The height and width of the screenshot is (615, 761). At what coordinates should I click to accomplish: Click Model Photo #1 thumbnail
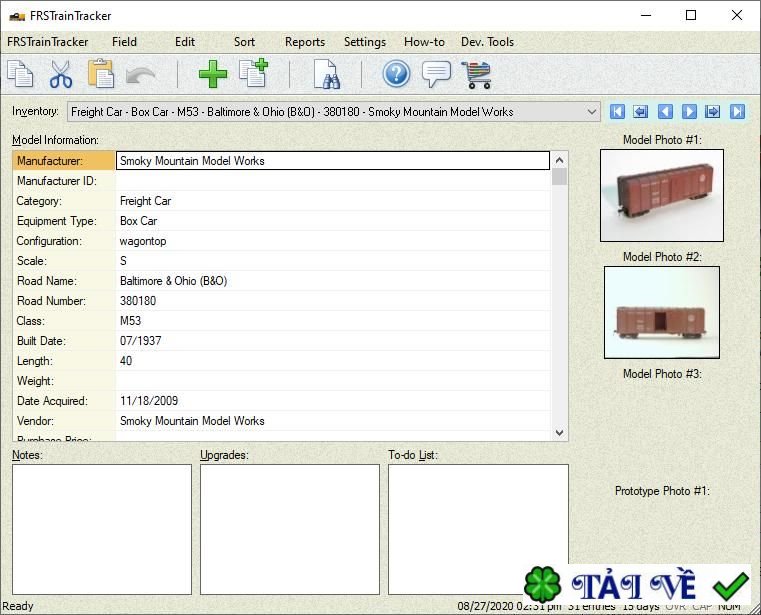661,196
